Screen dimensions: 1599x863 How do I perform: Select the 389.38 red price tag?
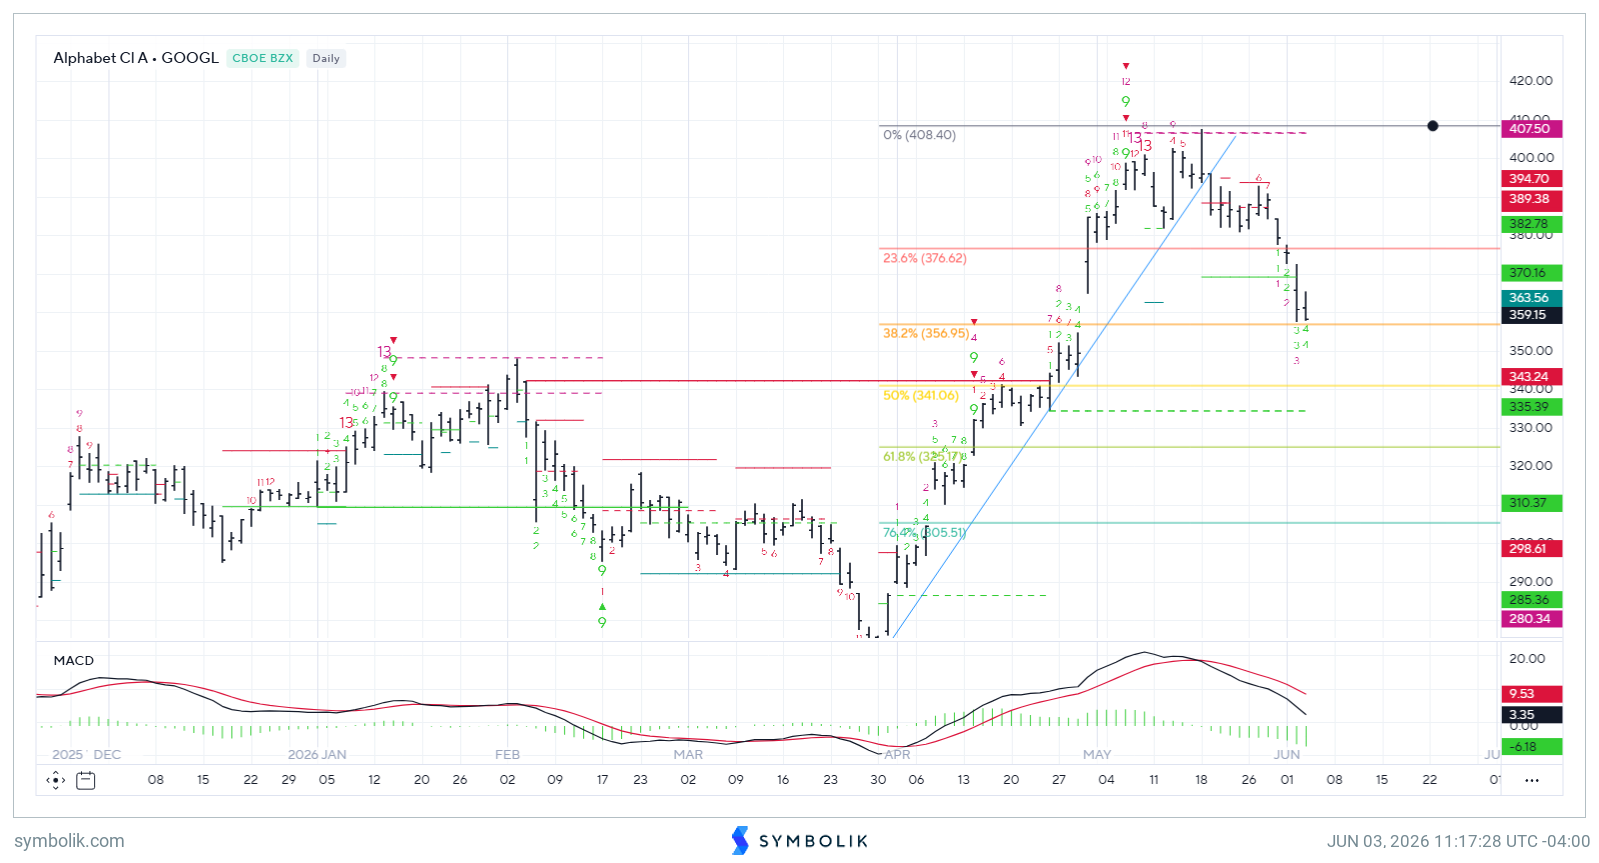point(1531,199)
